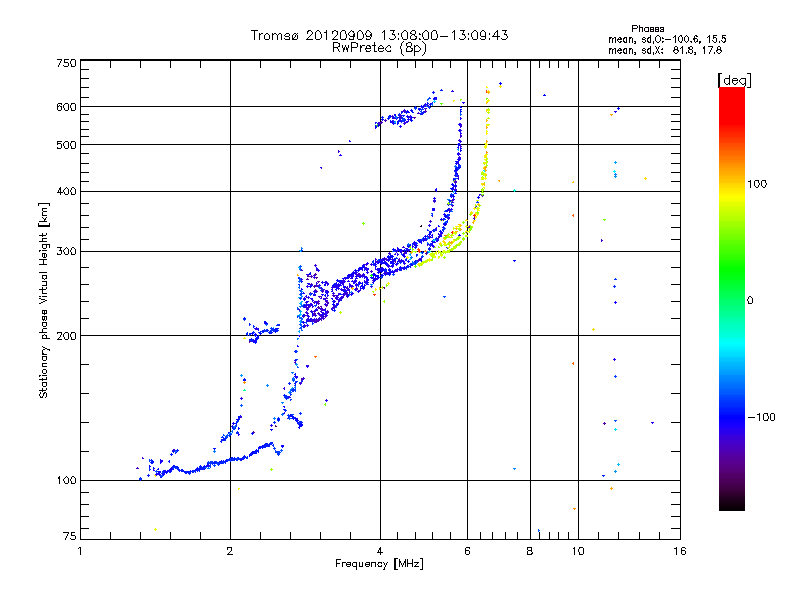Click the '[deg]' colorbar unit label

pyautogui.click(x=734, y=80)
